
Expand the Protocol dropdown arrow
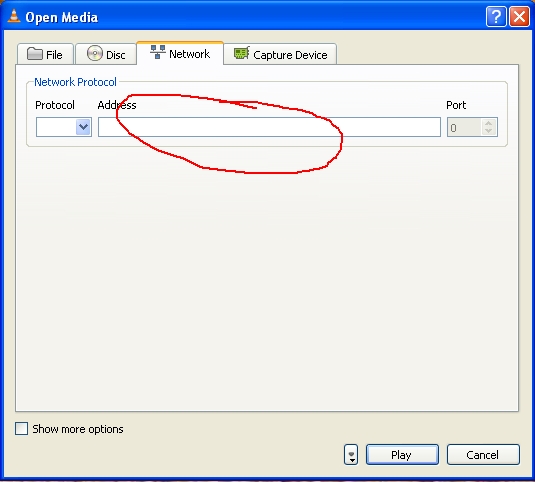pos(83,127)
